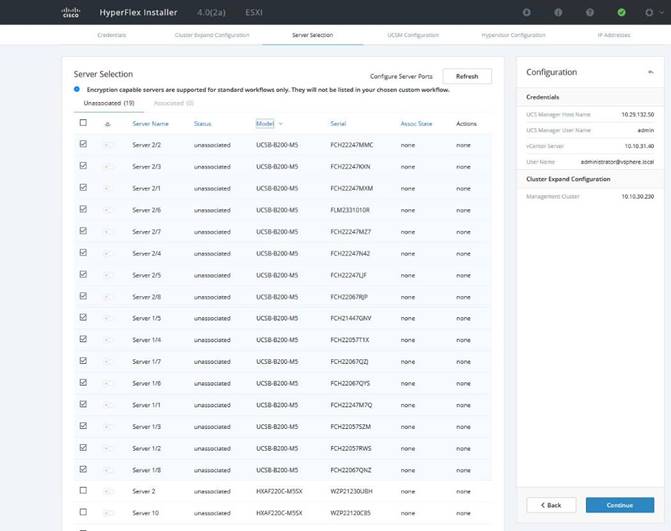The width and height of the screenshot is (671, 531).
Task: Click the Configure Server Ports link
Action: pyautogui.click(x=401, y=76)
